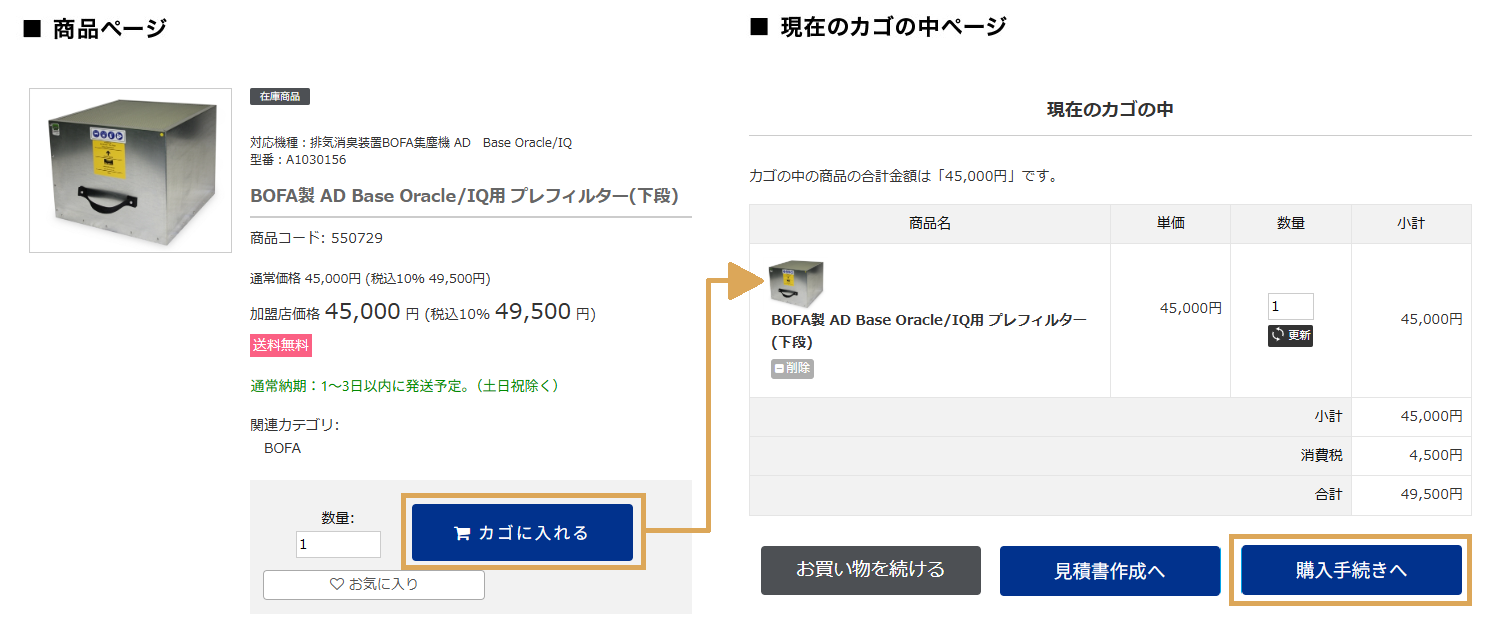Open the BOFA related category link

pos(283,448)
